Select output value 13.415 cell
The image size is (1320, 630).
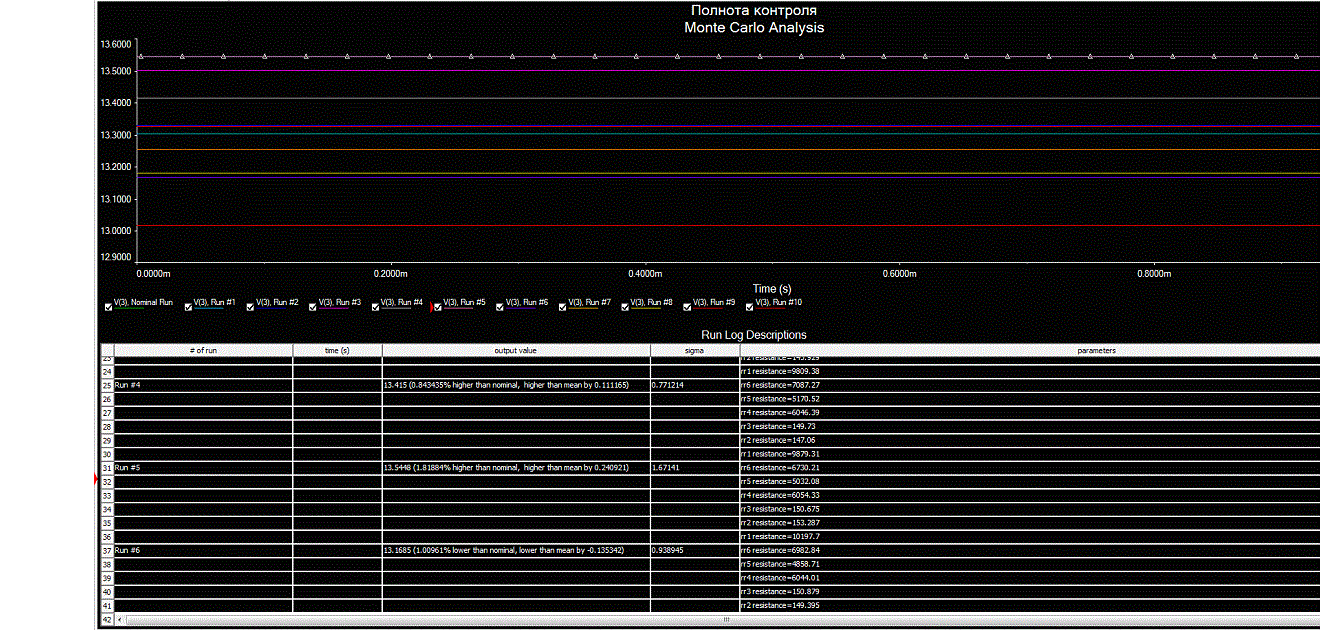(516, 385)
